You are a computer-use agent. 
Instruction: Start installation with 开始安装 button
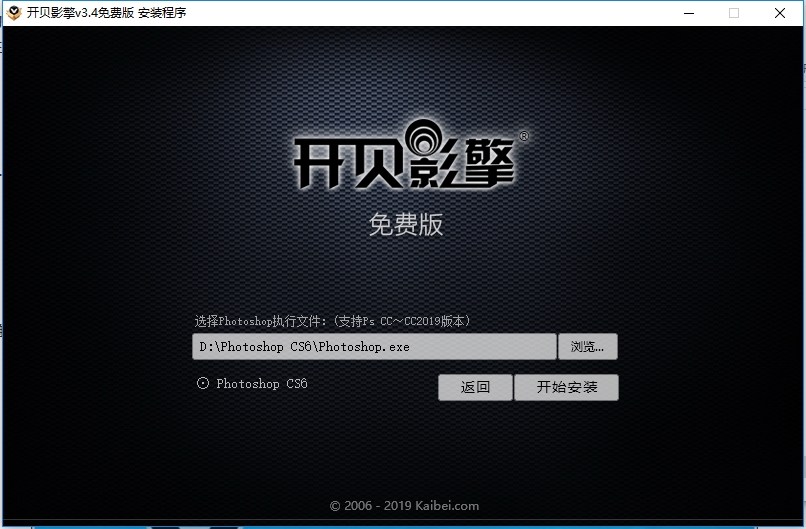(566, 387)
